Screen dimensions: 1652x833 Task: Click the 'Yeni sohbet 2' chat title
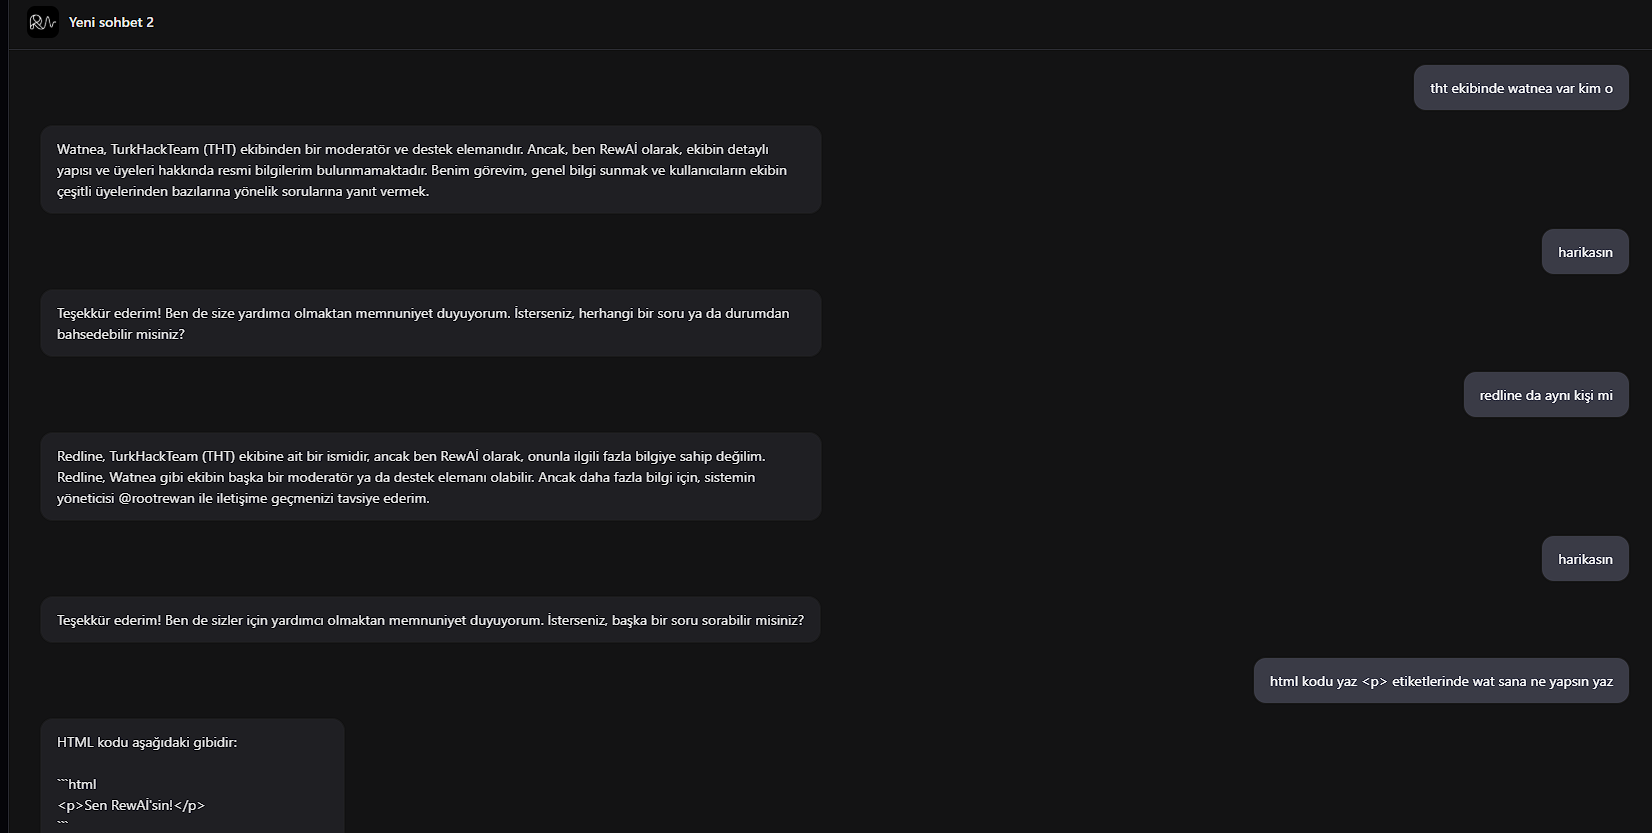pos(111,22)
